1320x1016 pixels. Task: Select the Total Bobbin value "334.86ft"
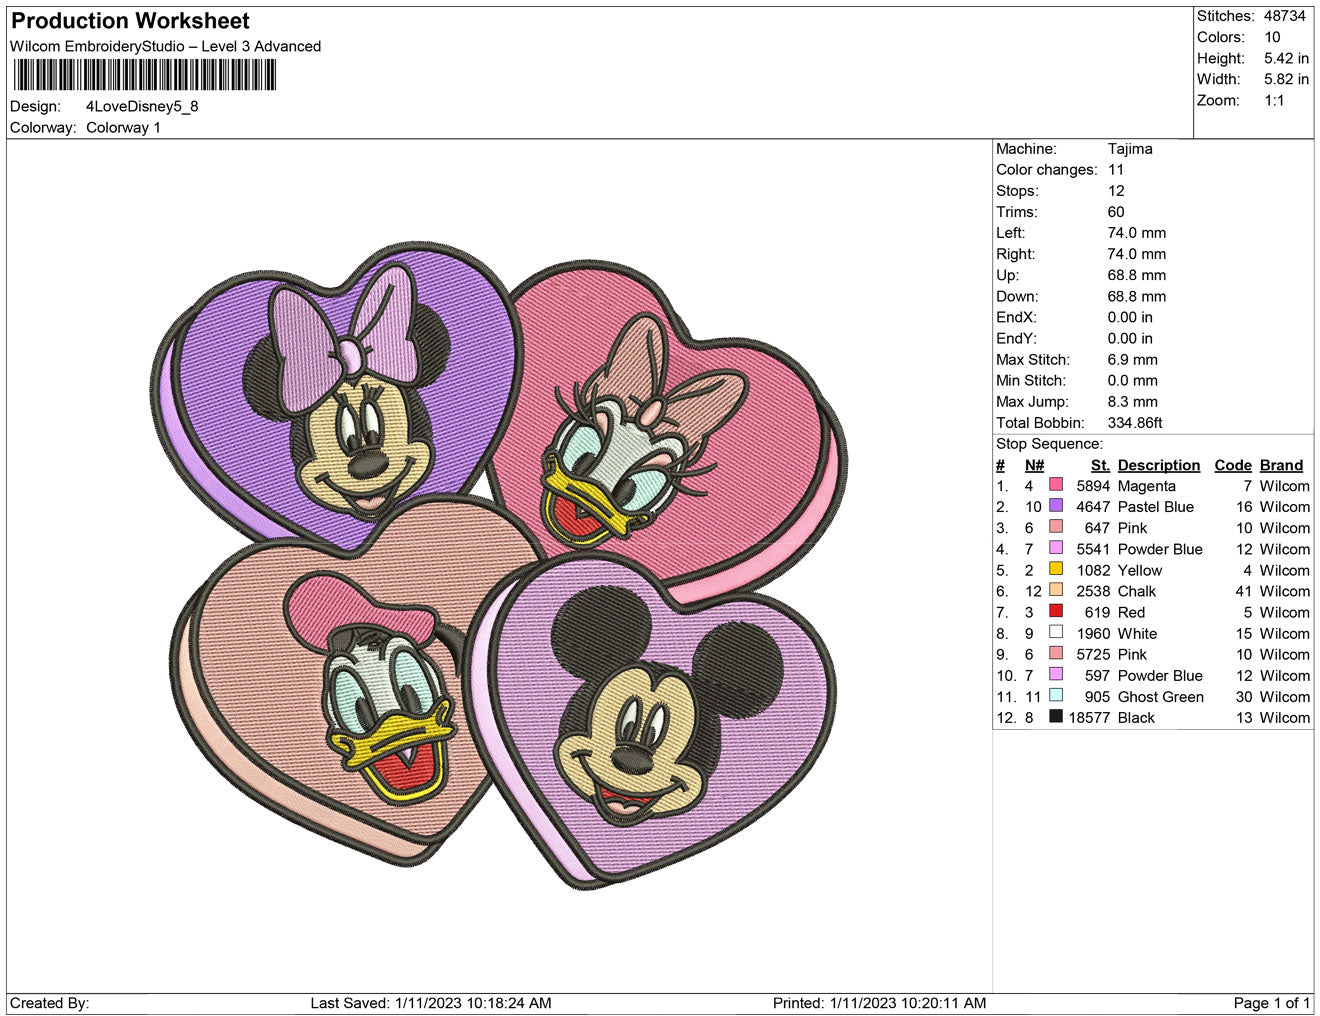tap(1135, 422)
